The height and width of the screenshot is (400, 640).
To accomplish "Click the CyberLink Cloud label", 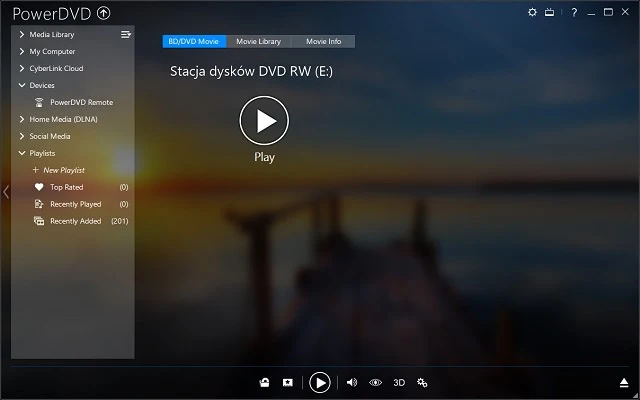I will [56, 69].
